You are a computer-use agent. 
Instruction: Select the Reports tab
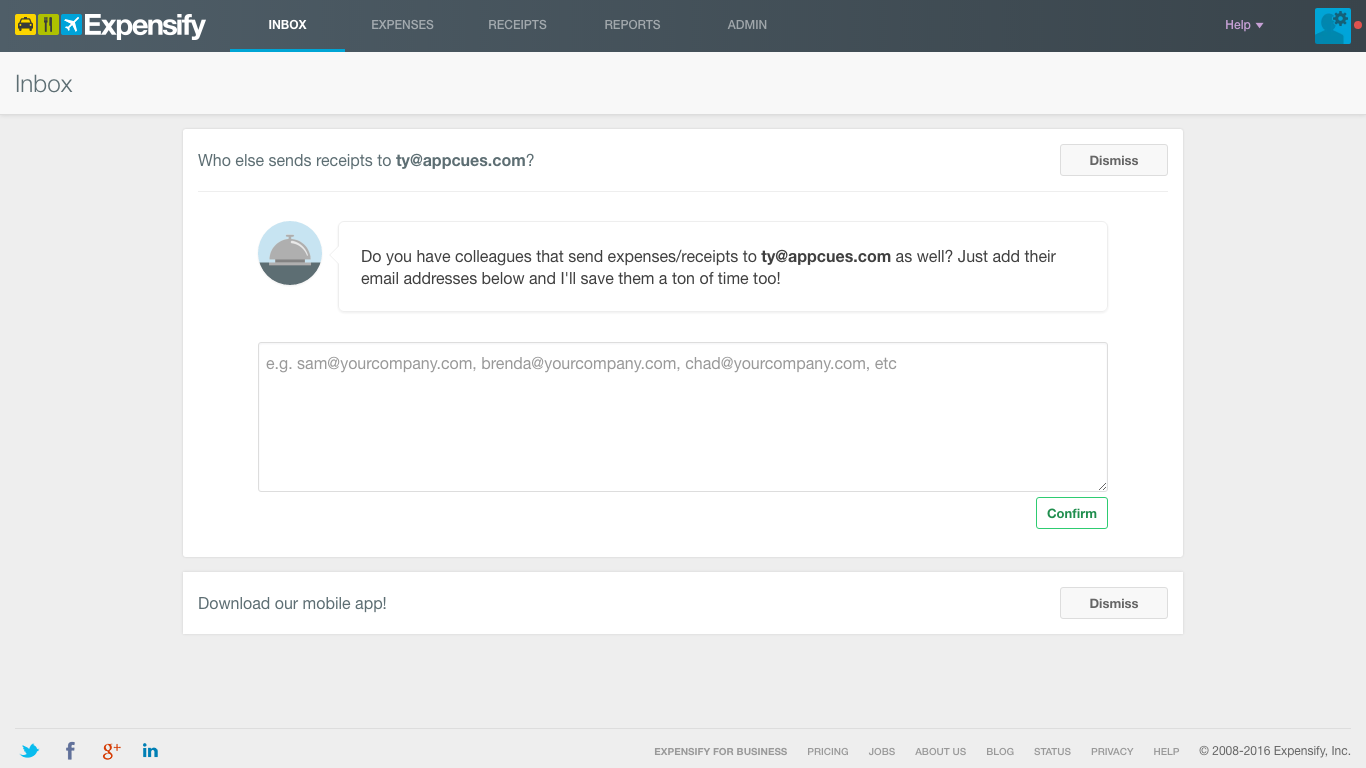632,25
